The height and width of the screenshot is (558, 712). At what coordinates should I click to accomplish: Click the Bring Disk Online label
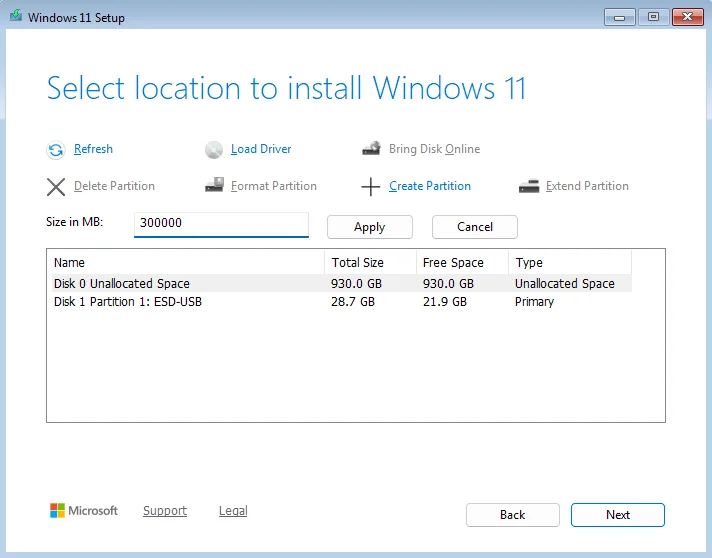(x=435, y=149)
